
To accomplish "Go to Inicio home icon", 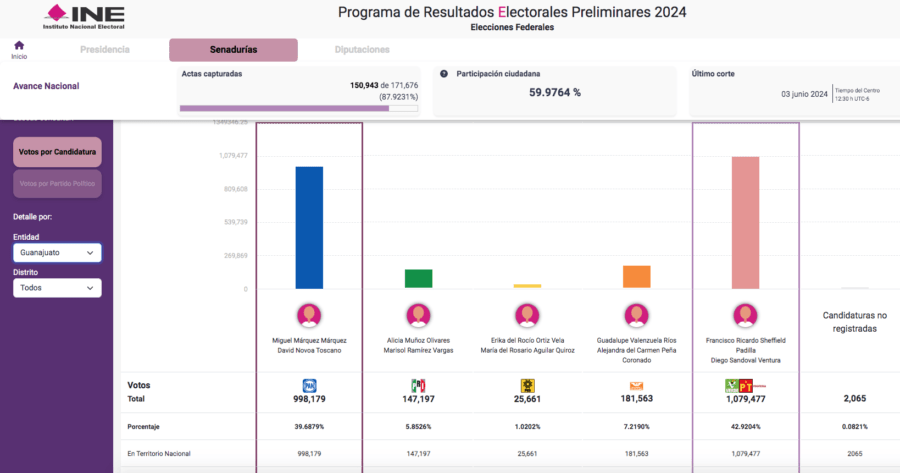I will (x=19, y=46).
